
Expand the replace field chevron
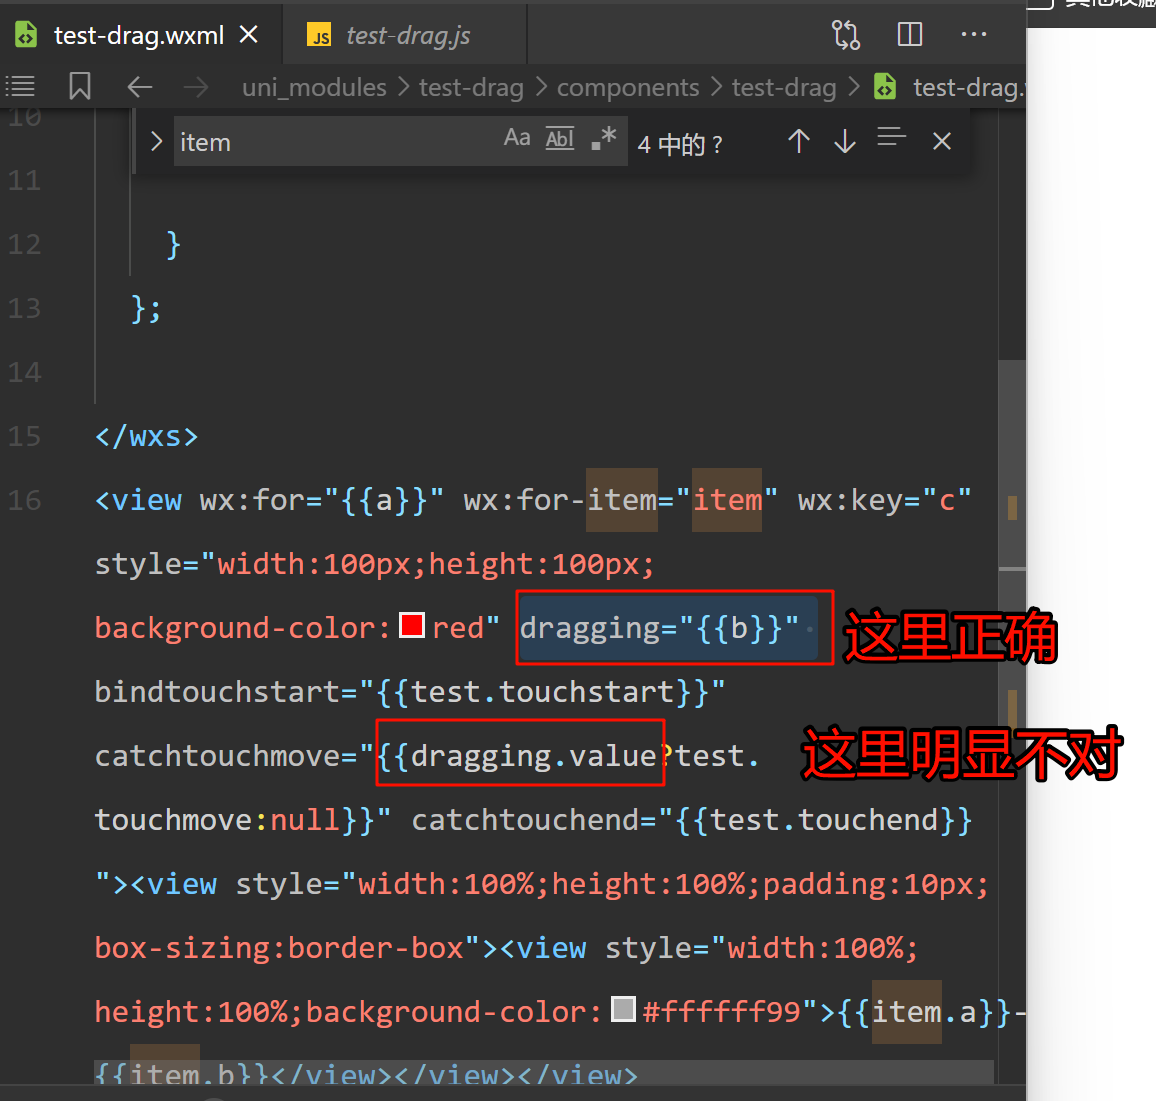[x=156, y=141]
